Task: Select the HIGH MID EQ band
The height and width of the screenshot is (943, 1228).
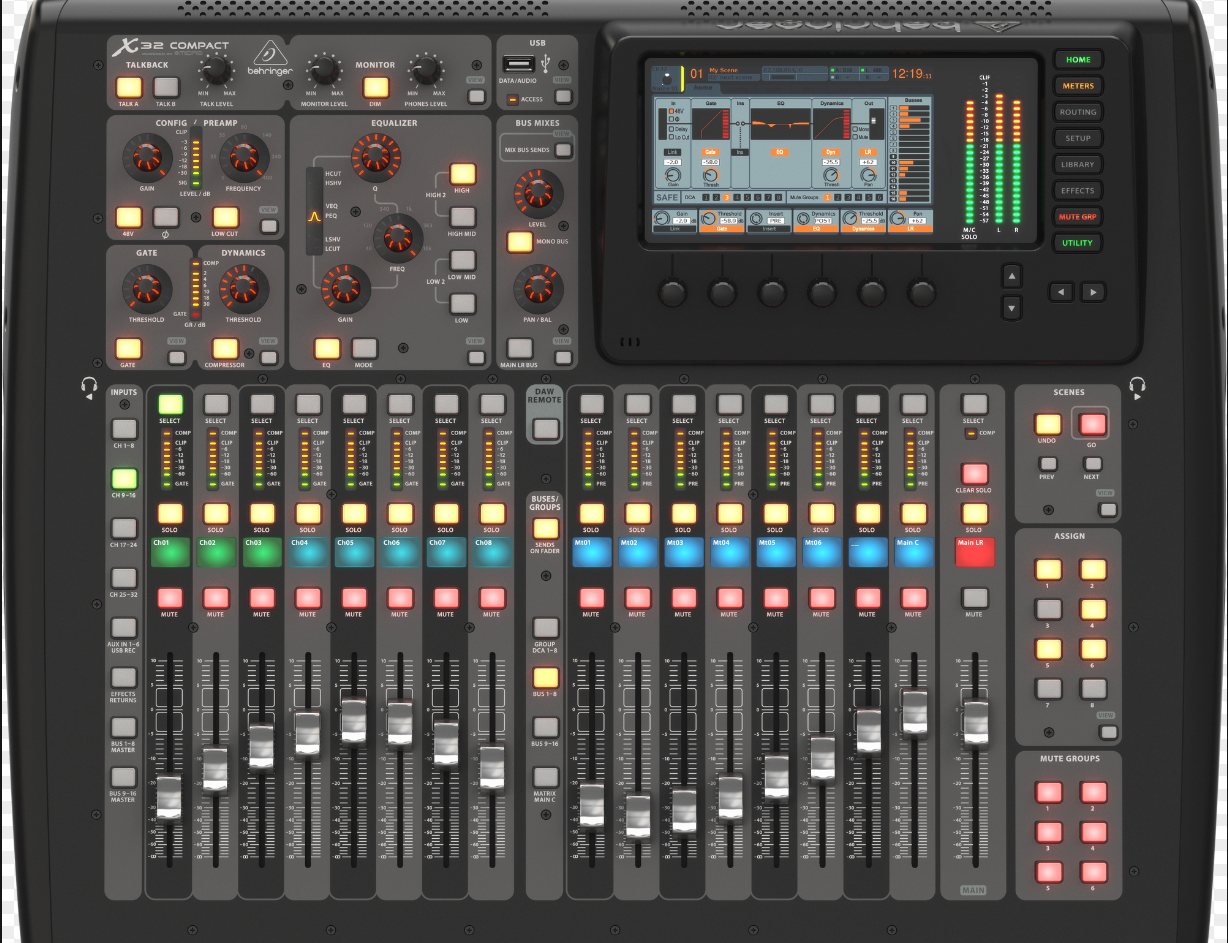Action: (x=462, y=216)
